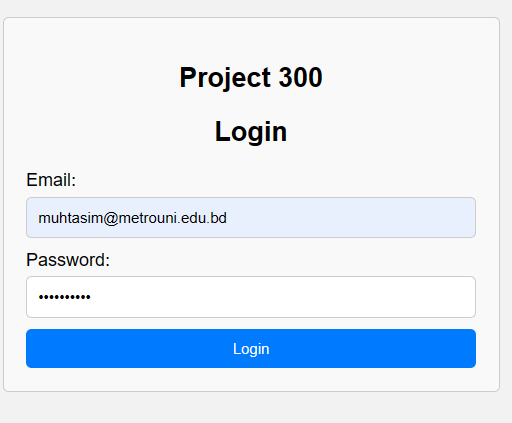This screenshot has width=512, height=423.
Task: Click the white 'Login' text on blue button
Action: (251, 349)
